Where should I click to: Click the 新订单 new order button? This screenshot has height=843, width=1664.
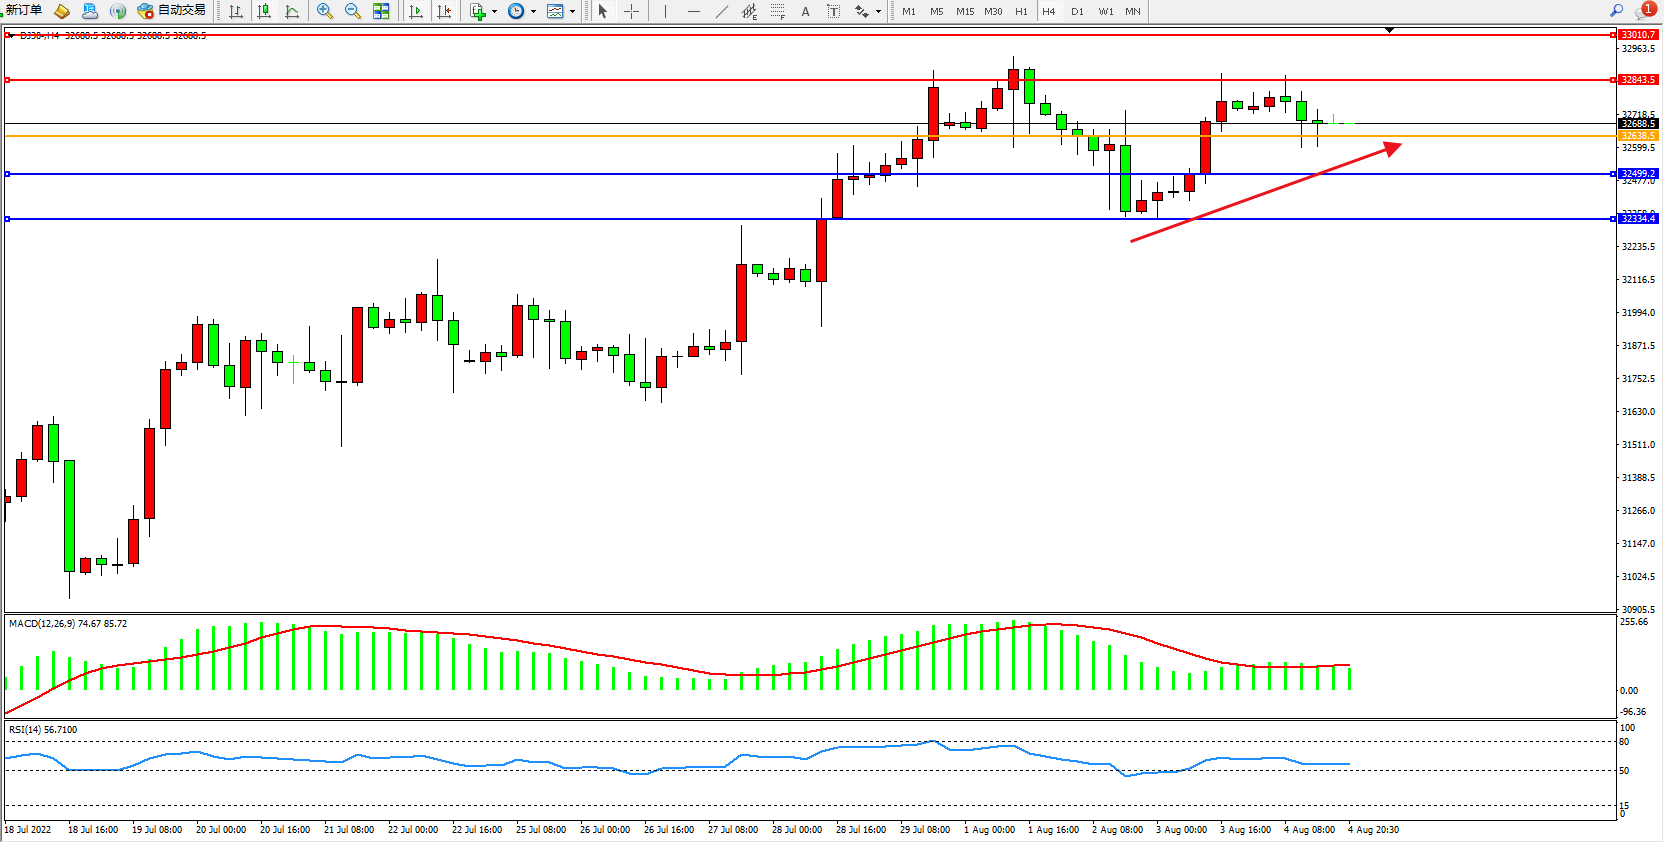pos(24,11)
